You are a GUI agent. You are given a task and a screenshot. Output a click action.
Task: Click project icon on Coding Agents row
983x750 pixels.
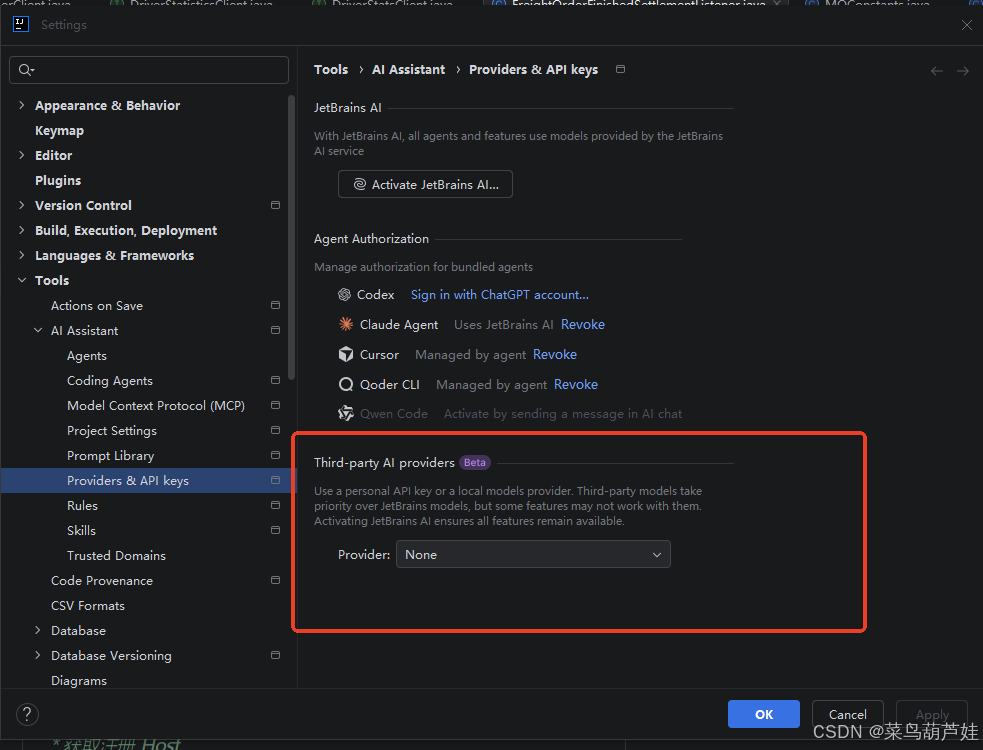275,380
